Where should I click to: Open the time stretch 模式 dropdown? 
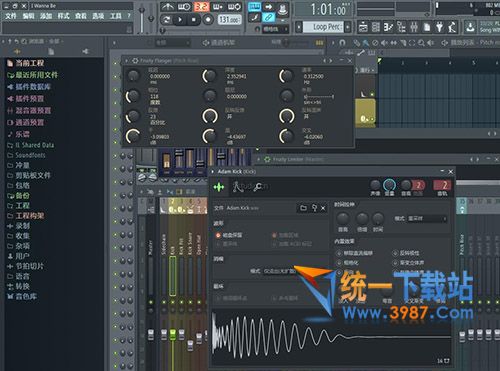[427, 219]
